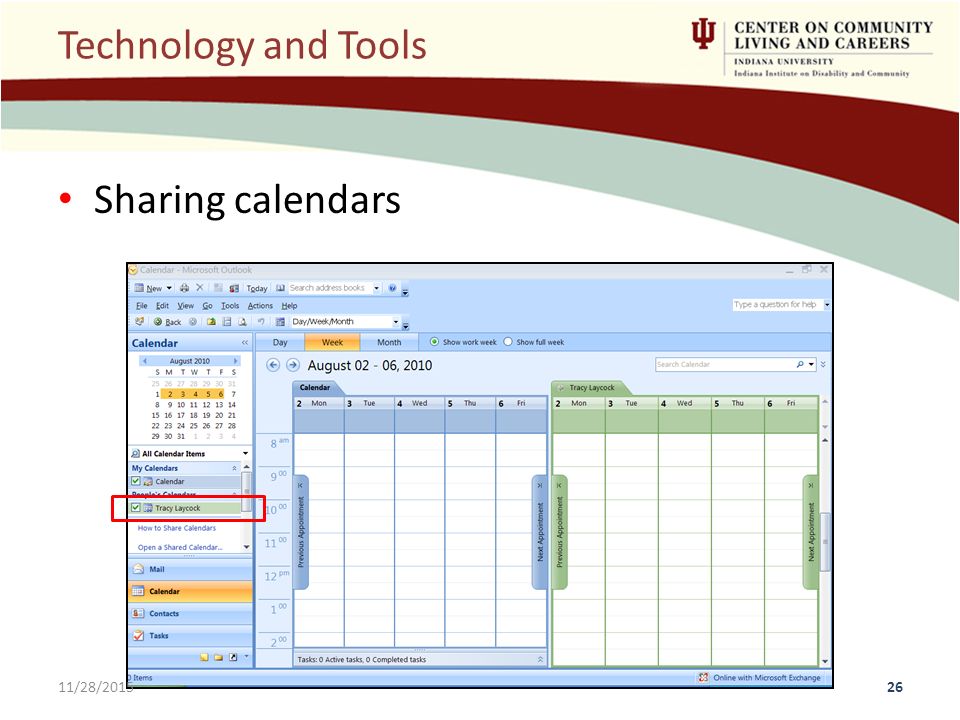Uncheck the Tracy Laycock calendar checkbox
The width and height of the screenshot is (960, 720).
click(x=136, y=508)
